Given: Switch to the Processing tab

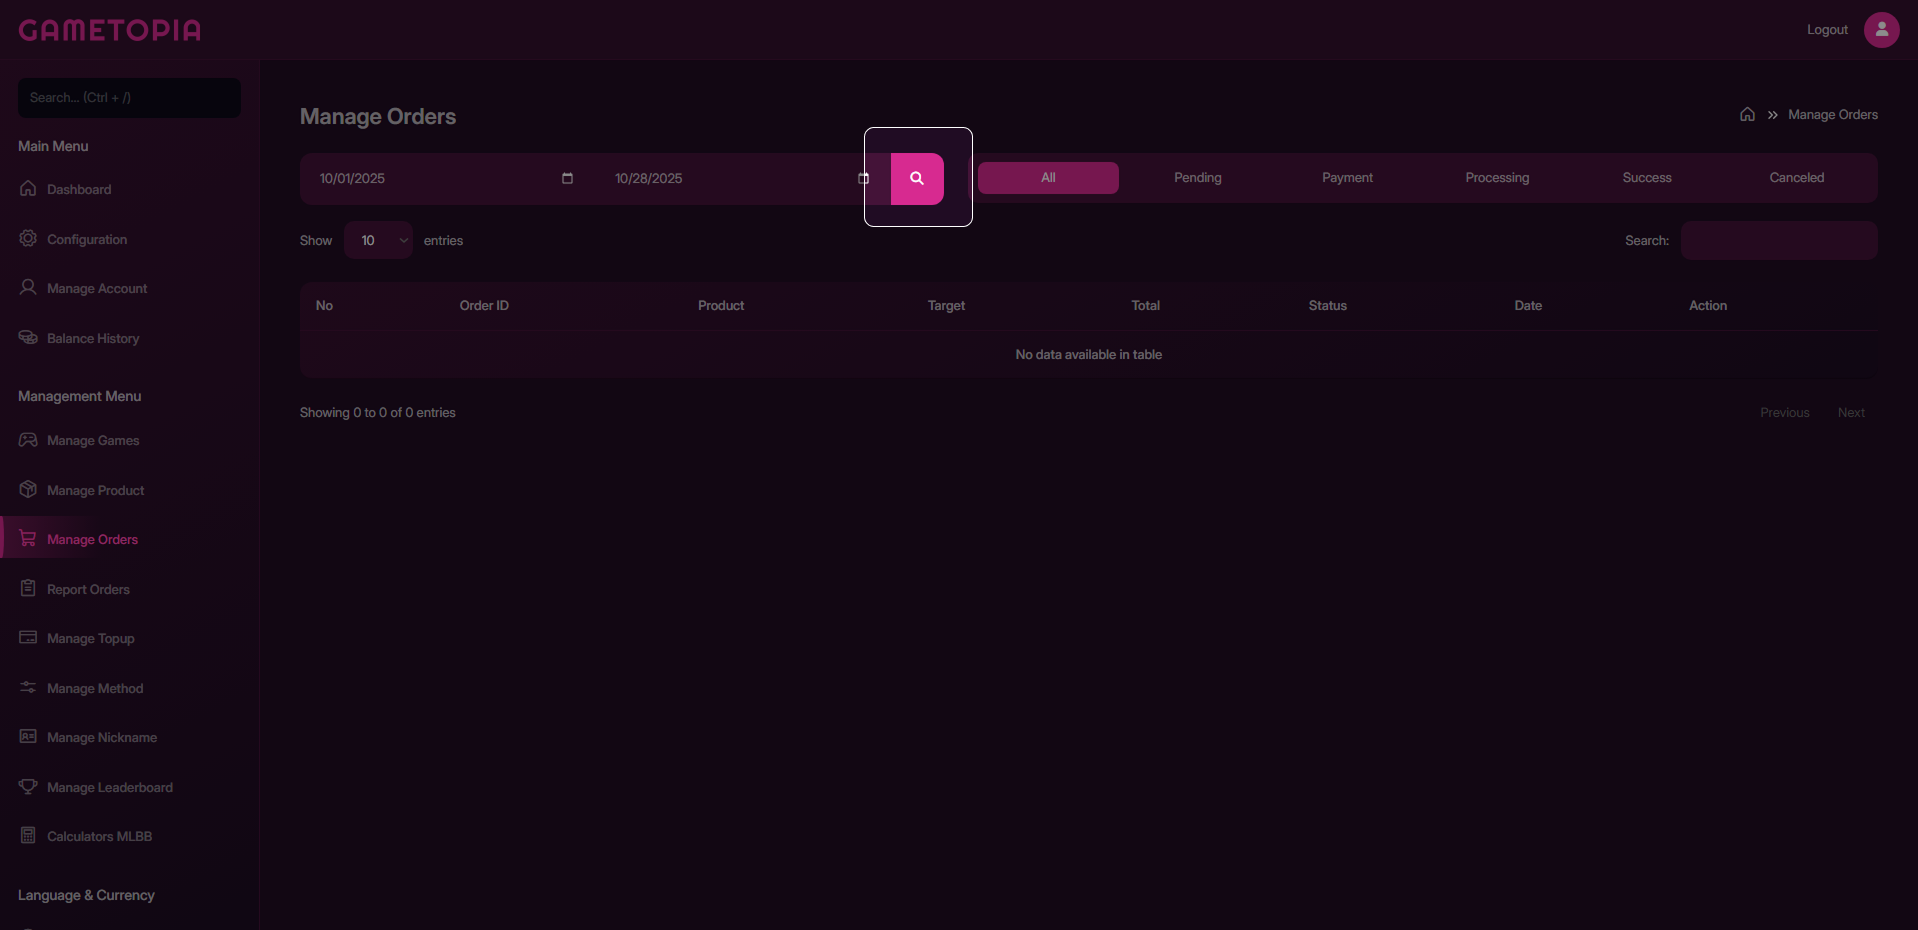Looking at the screenshot, I should pos(1497,178).
